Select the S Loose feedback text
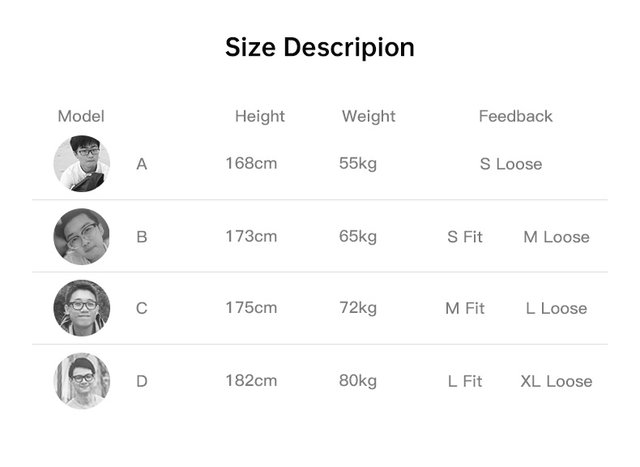The width and height of the screenshot is (640, 467). (511, 164)
